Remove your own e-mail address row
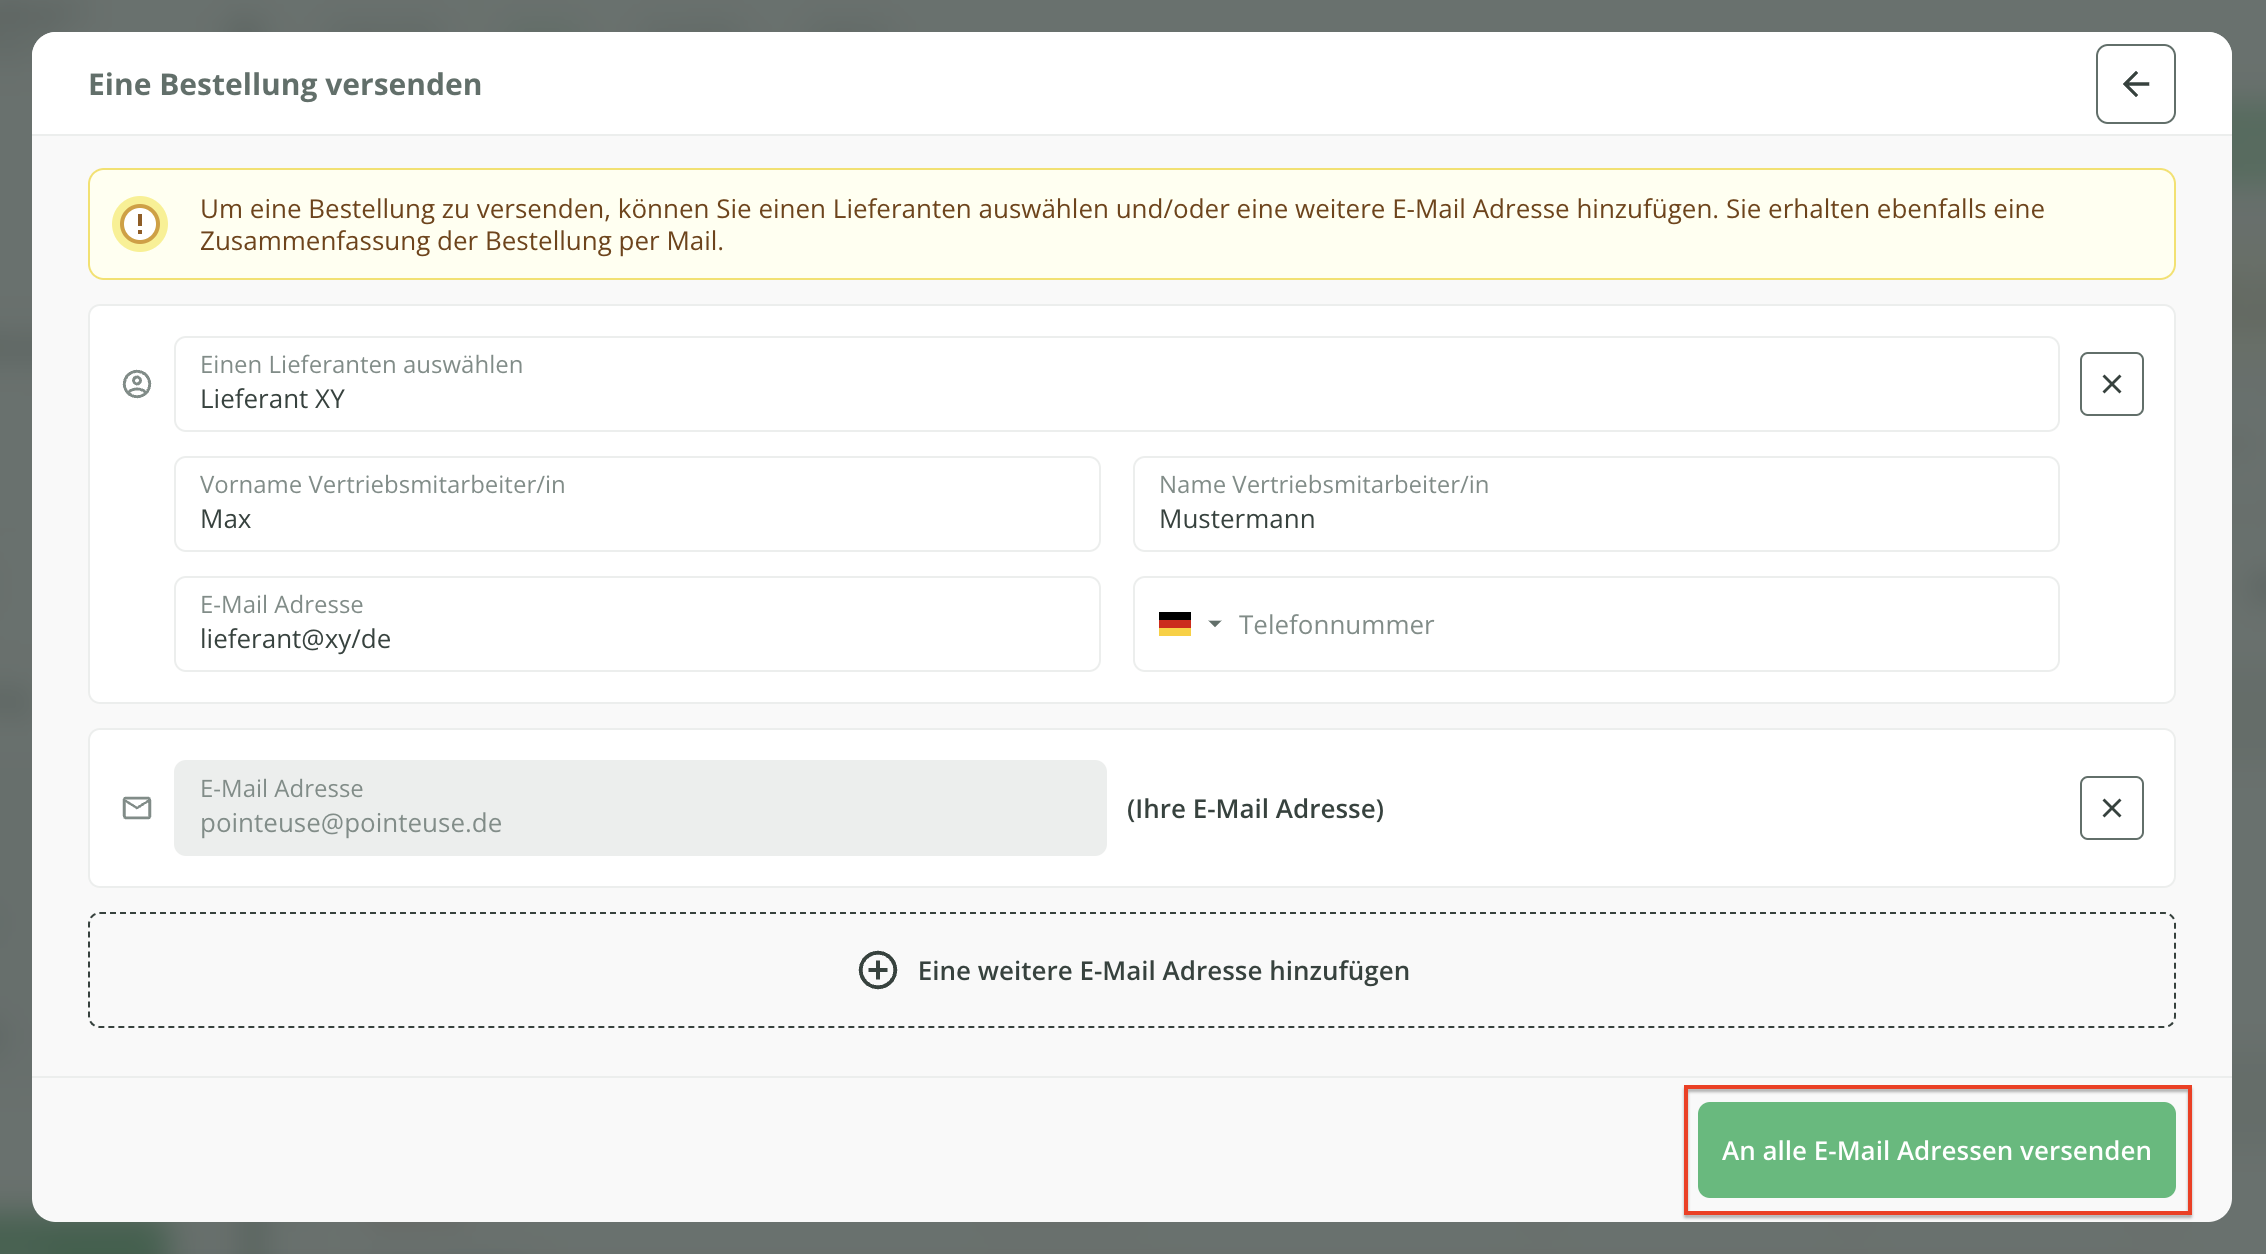The height and width of the screenshot is (1254, 2266). click(2111, 808)
